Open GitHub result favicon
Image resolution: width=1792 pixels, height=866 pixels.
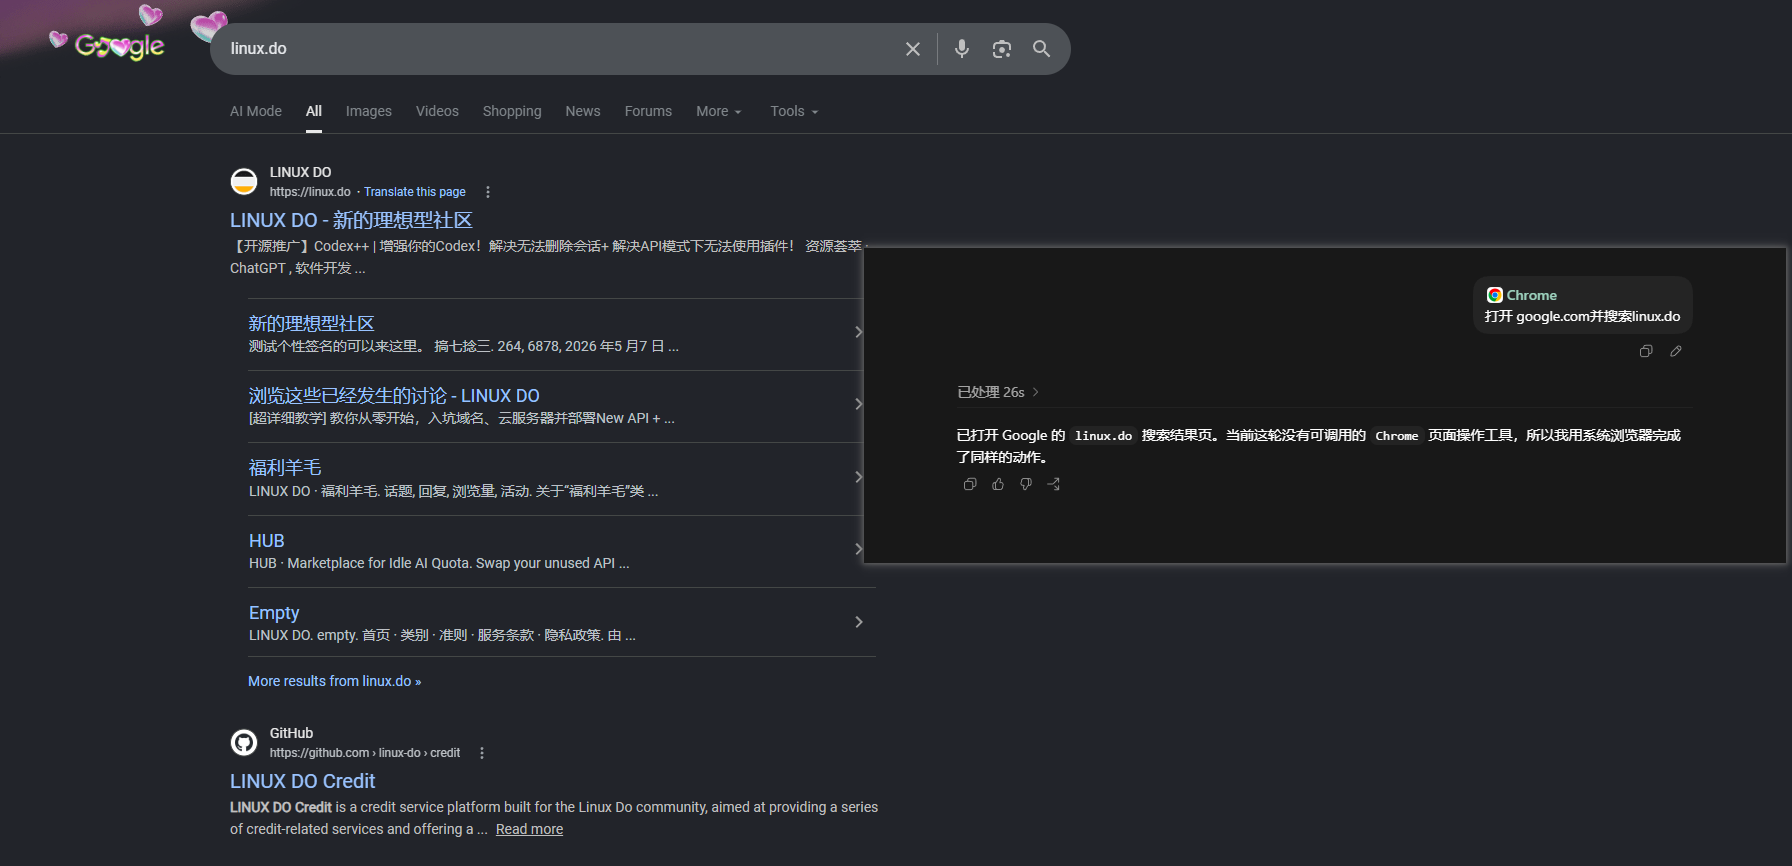244,742
